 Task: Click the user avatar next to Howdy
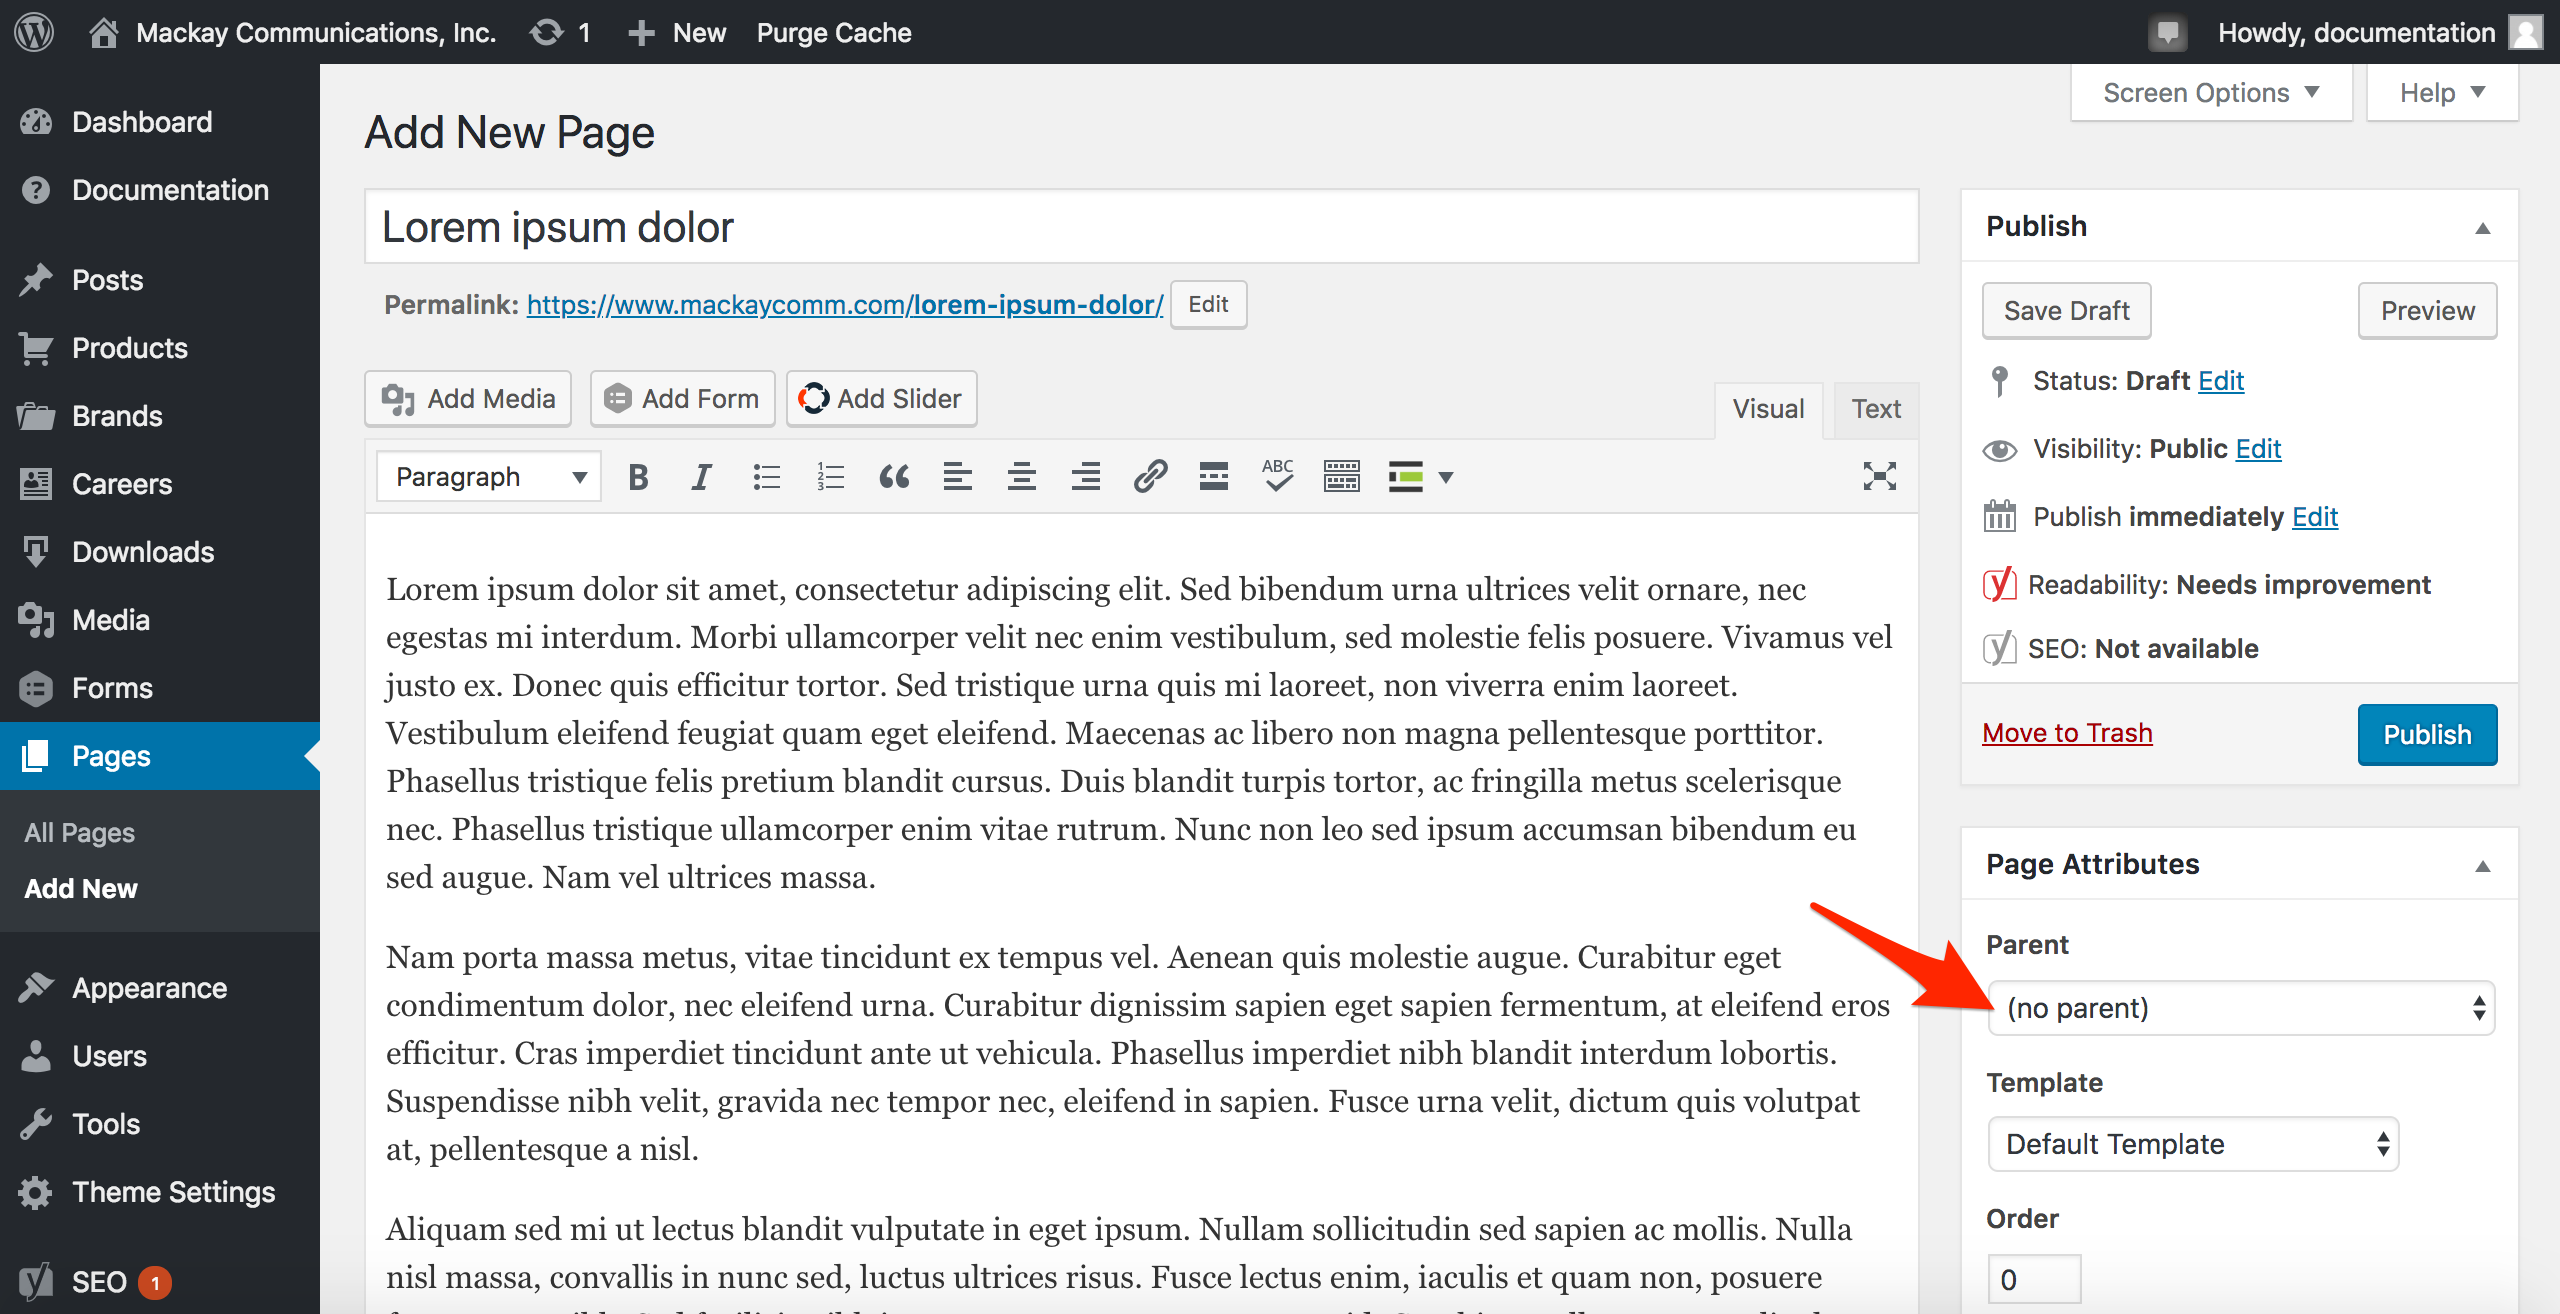click(2527, 32)
